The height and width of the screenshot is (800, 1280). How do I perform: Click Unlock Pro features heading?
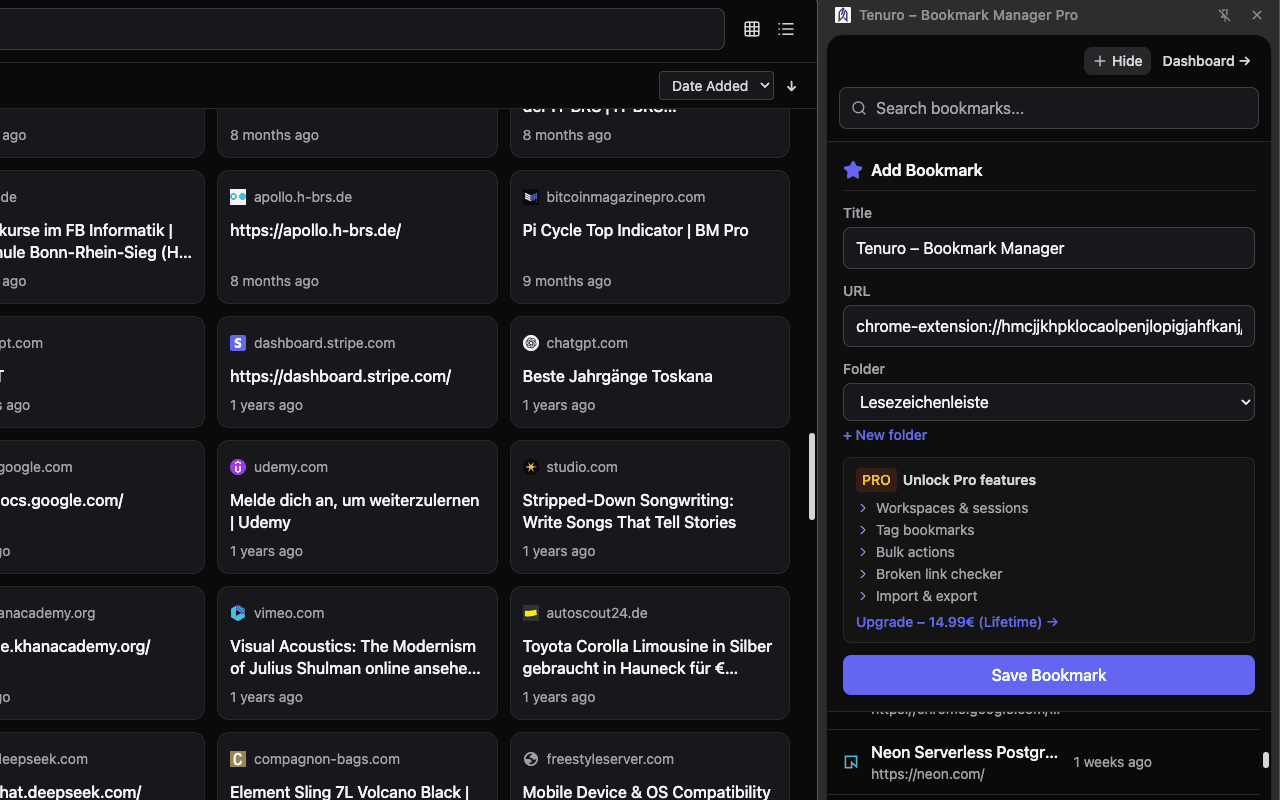(969, 480)
